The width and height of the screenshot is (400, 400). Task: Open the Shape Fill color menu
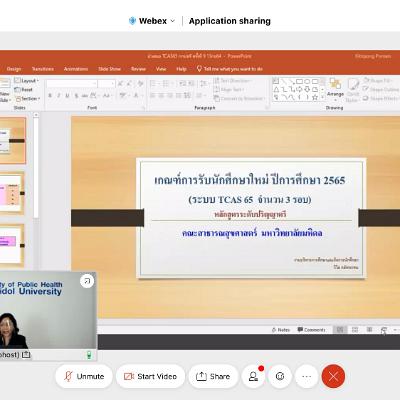tap(377, 80)
